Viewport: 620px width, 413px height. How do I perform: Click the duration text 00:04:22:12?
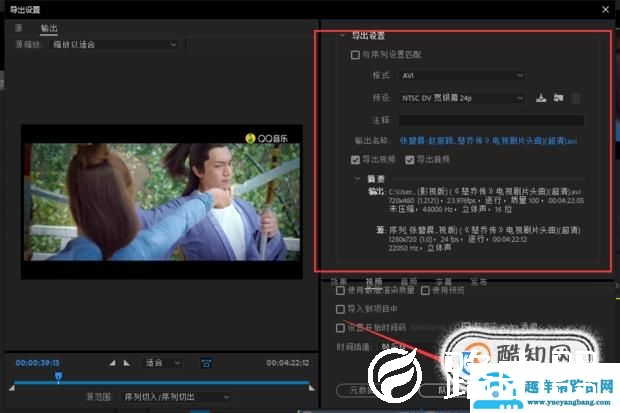click(287, 363)
